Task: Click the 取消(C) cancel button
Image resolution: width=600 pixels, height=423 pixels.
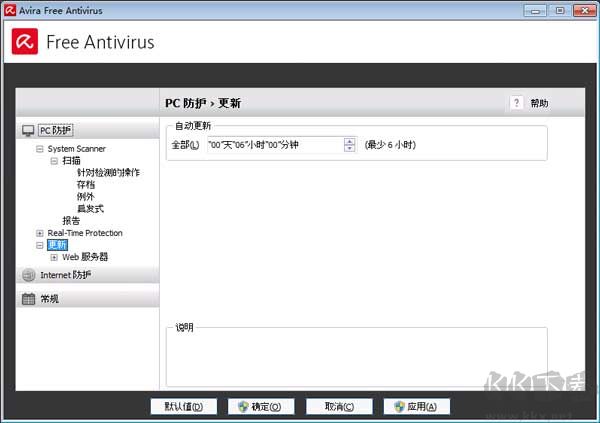Action: [339, 406]
